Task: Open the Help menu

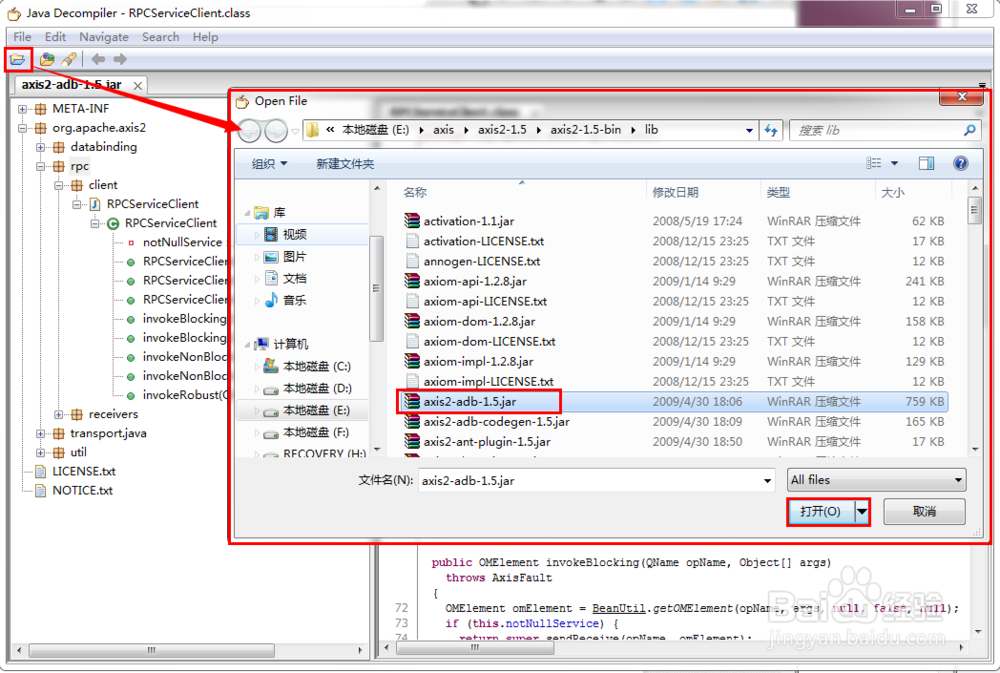Action: click(x=205, y=37)
